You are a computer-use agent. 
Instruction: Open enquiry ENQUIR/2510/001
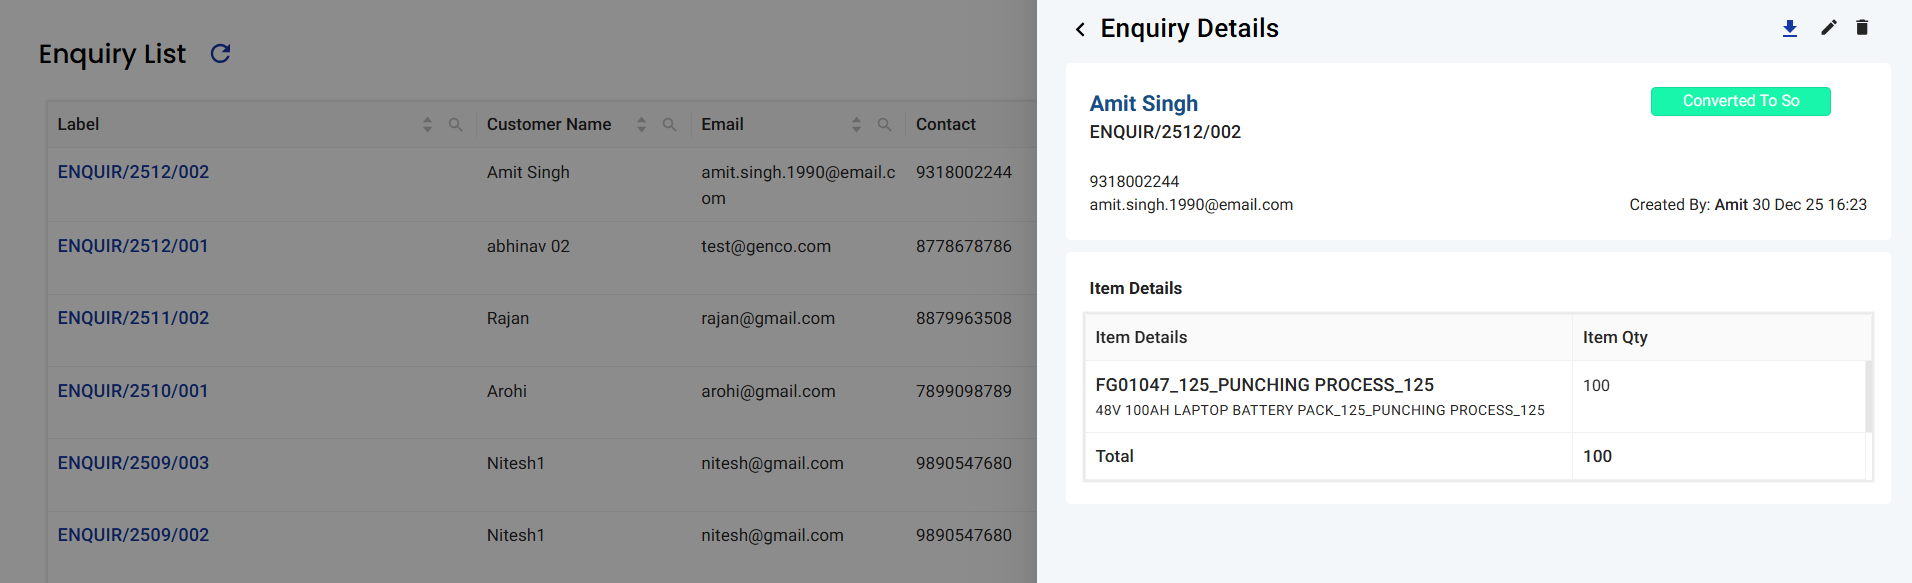133,391
